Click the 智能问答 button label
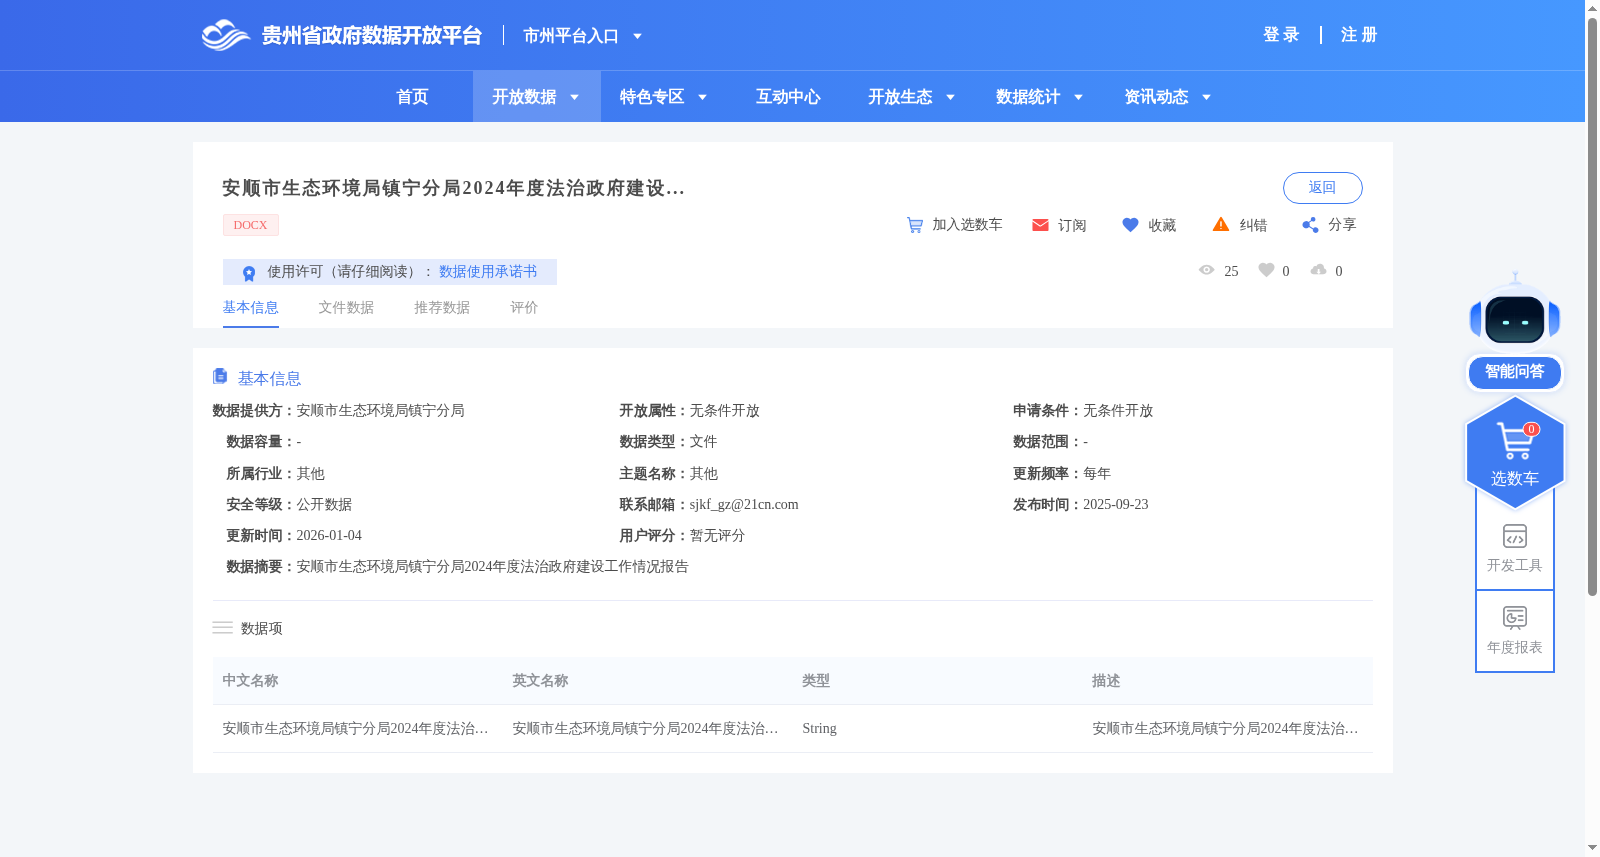 (1515, 372)
